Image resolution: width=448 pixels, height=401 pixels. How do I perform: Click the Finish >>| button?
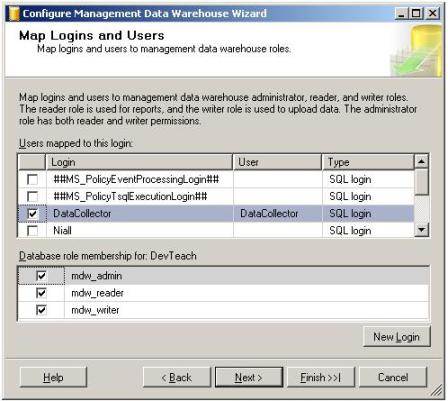click(x=321, y=378)
